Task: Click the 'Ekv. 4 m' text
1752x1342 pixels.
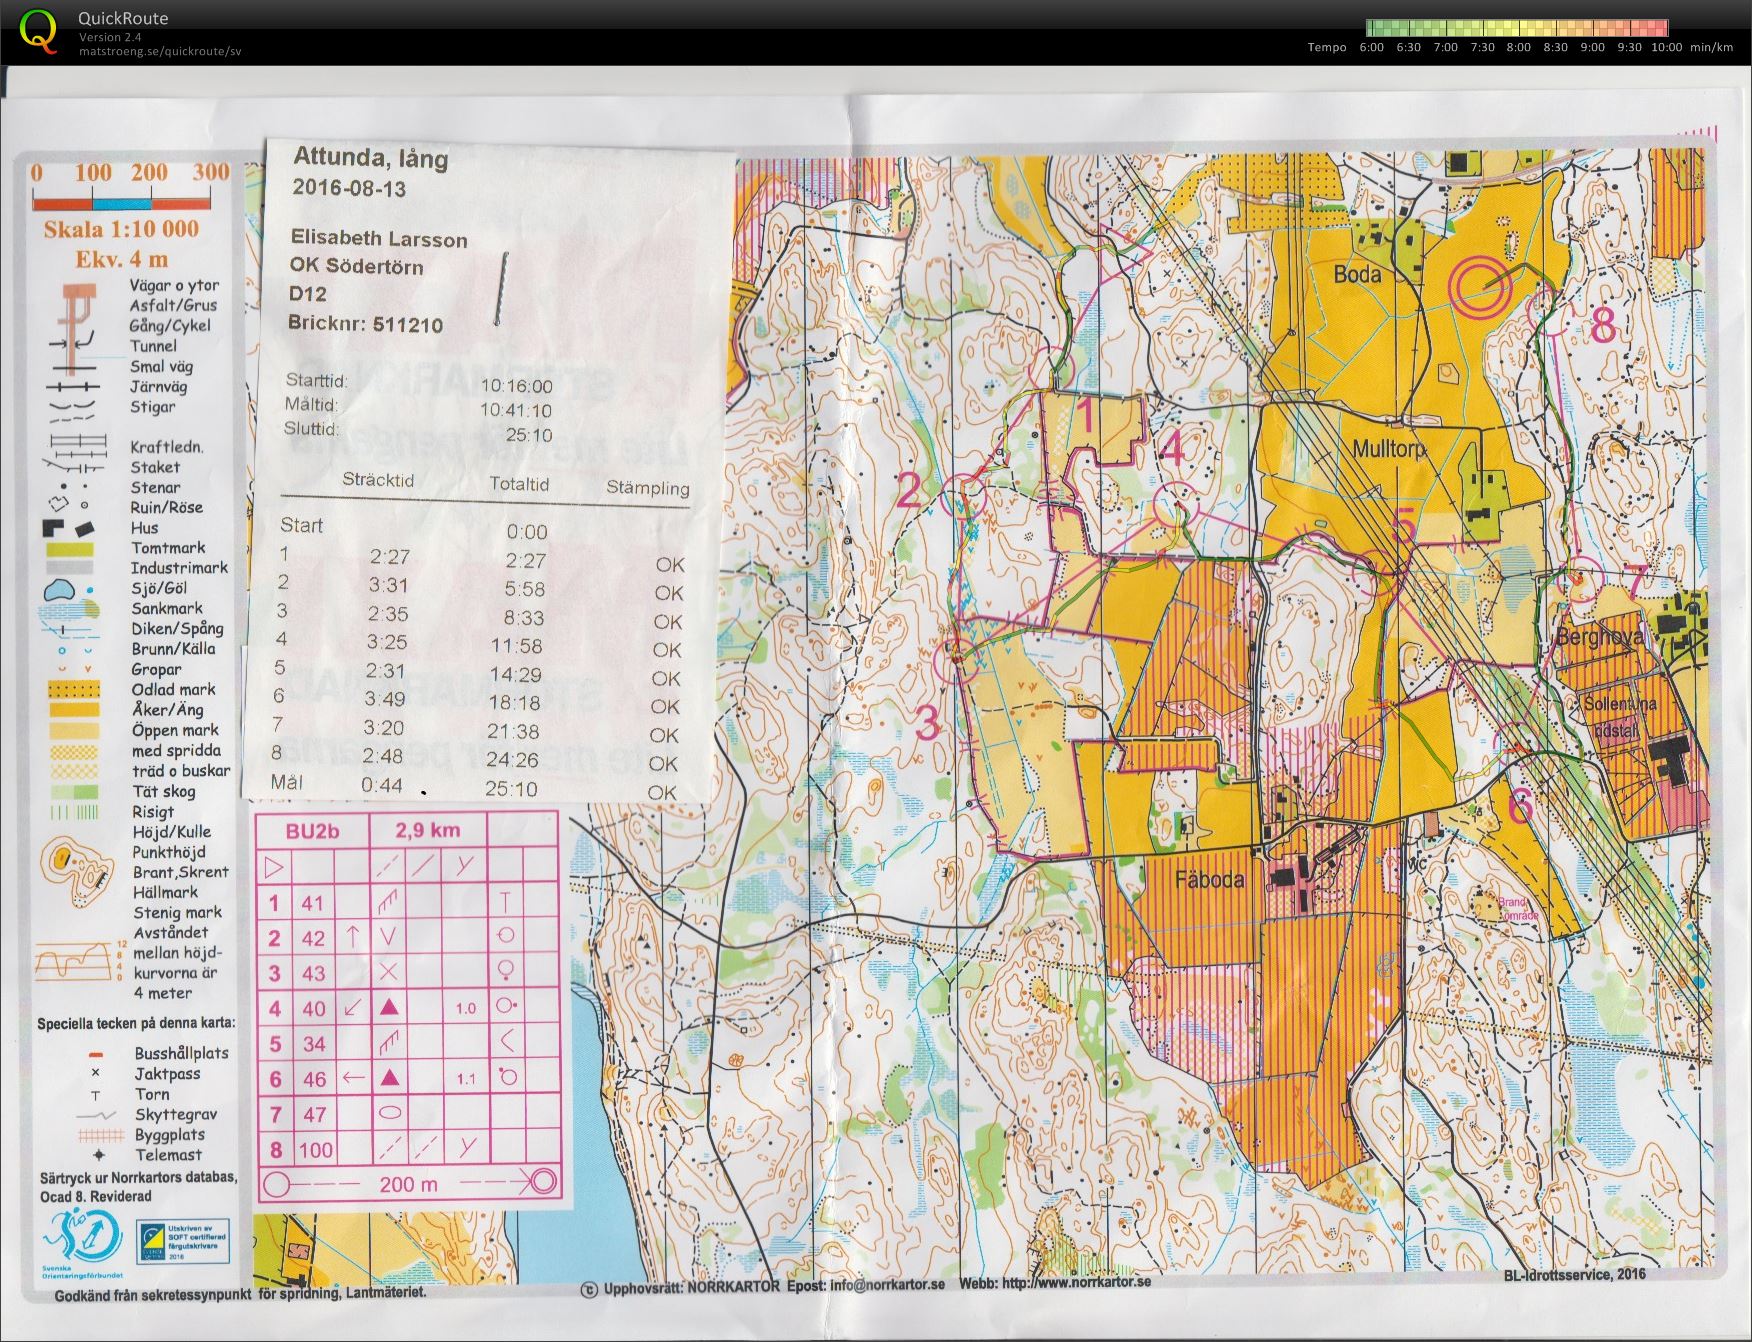Action: click(121, 260)
